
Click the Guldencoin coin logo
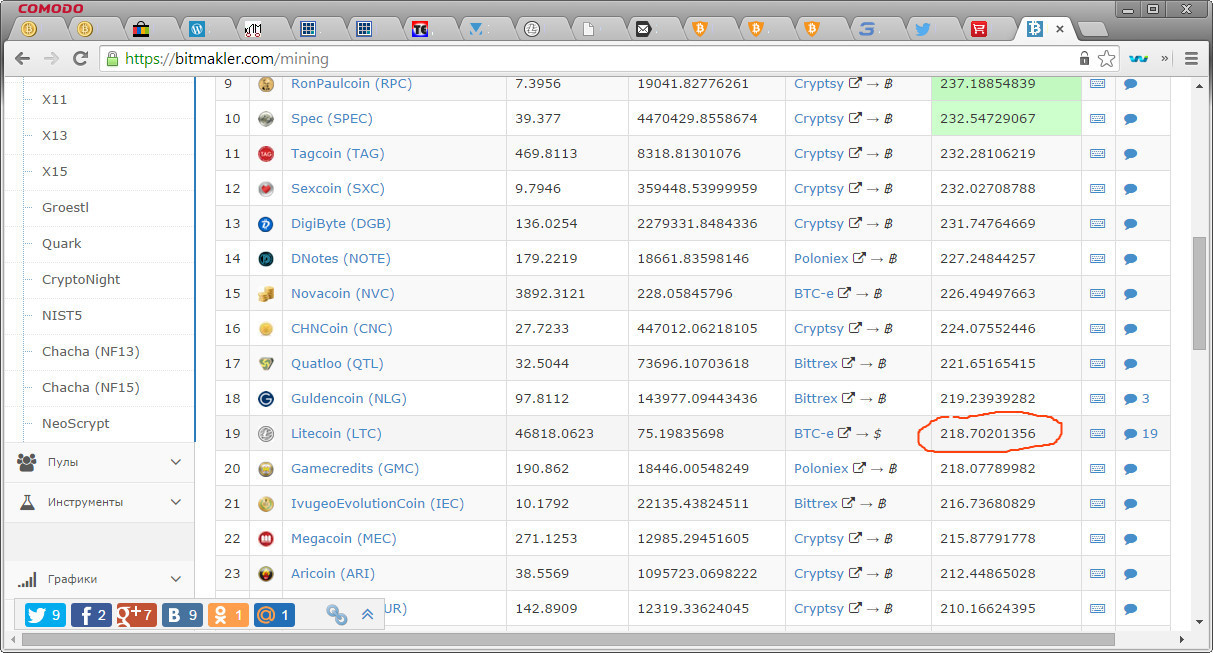[266, 399]
